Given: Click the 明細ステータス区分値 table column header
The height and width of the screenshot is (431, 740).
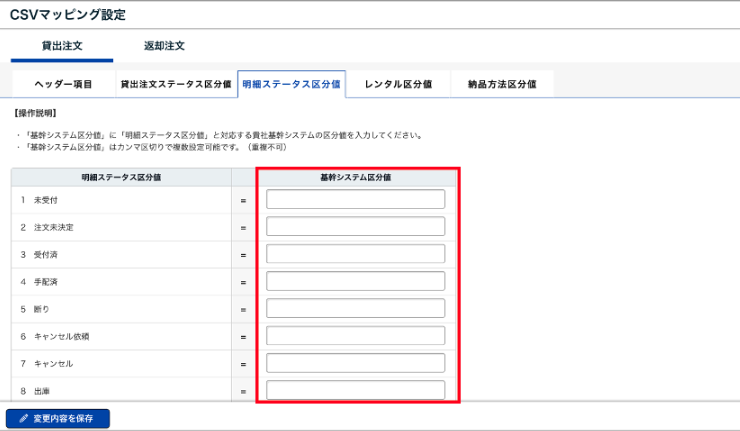Looking at the screenshot, I should (121, 176).
